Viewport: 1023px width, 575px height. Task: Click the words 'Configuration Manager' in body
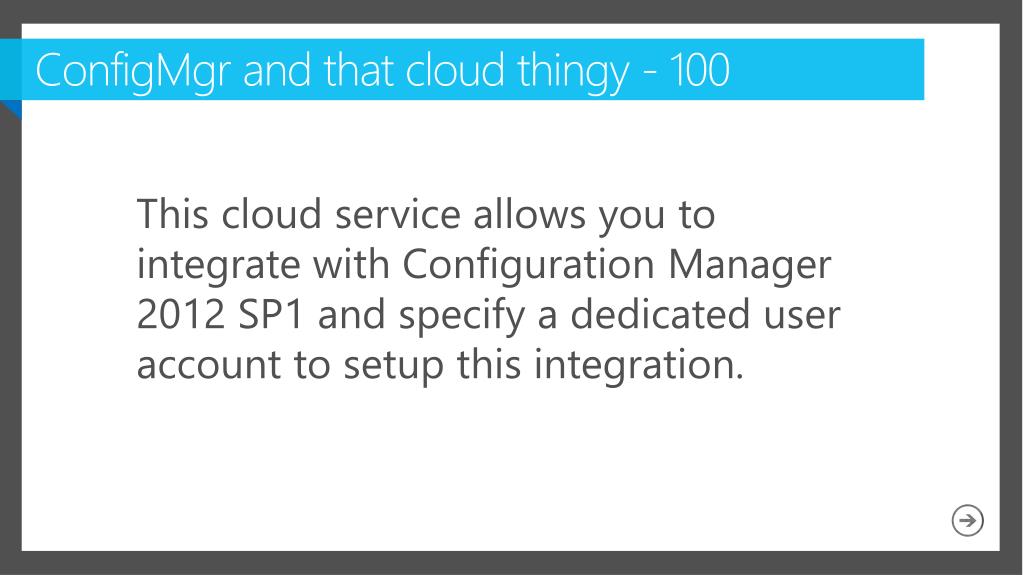point(617,266)
